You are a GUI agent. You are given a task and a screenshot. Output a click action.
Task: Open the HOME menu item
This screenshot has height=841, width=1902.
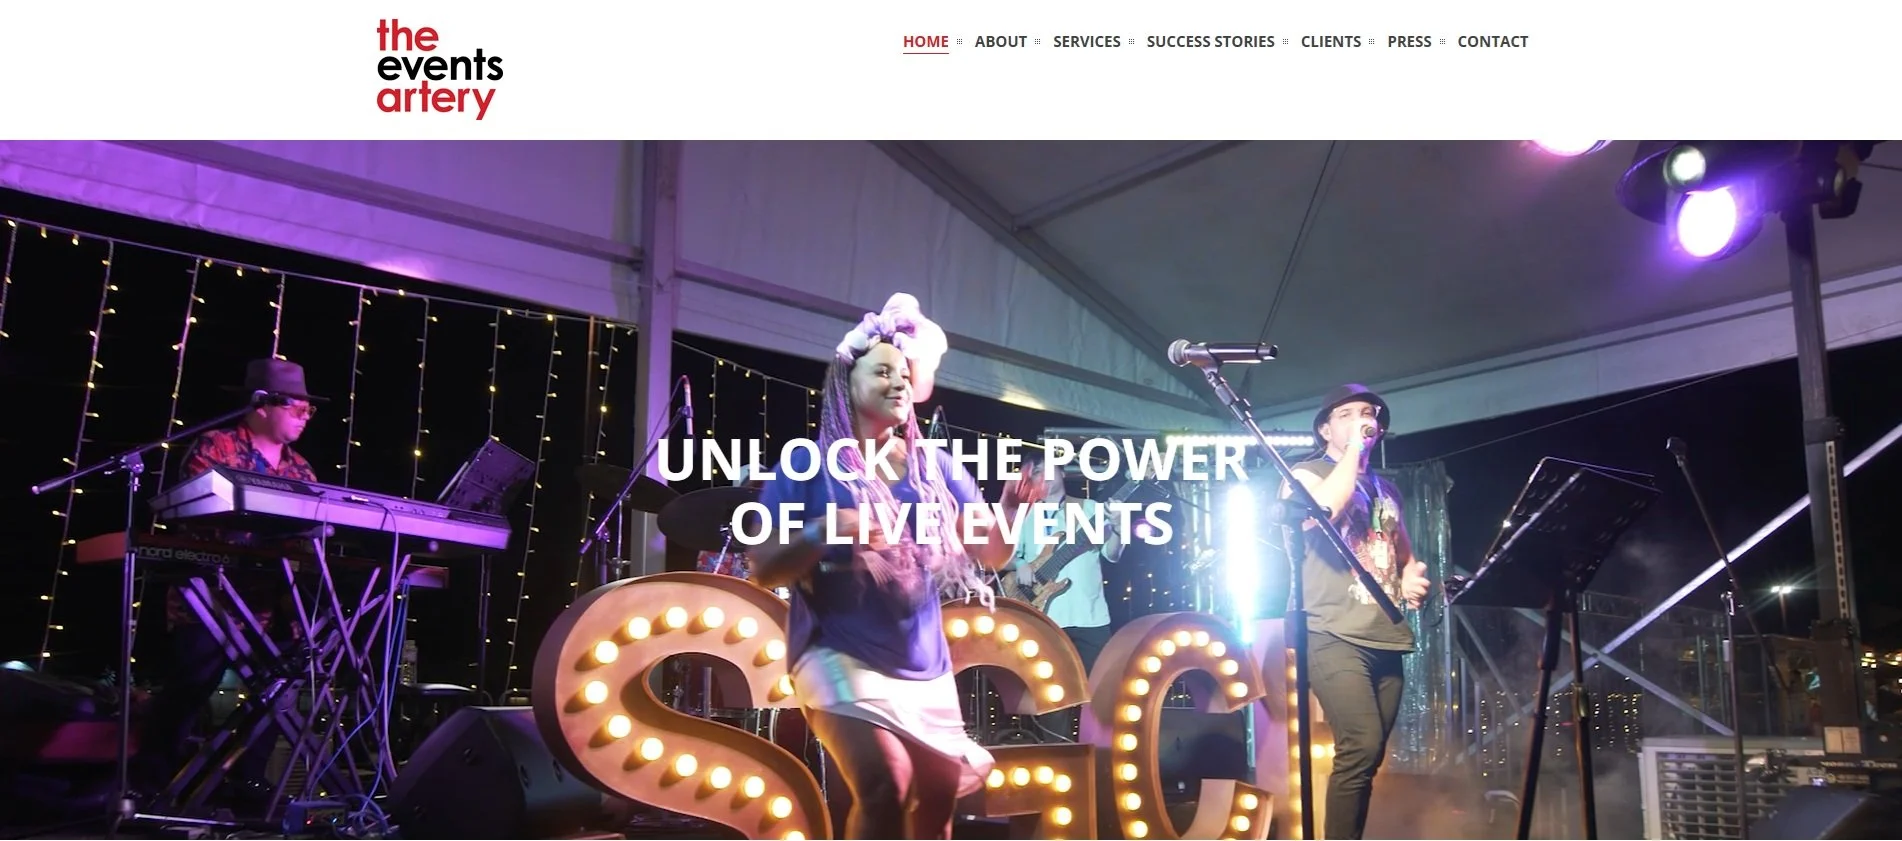(x=925, y=42)
